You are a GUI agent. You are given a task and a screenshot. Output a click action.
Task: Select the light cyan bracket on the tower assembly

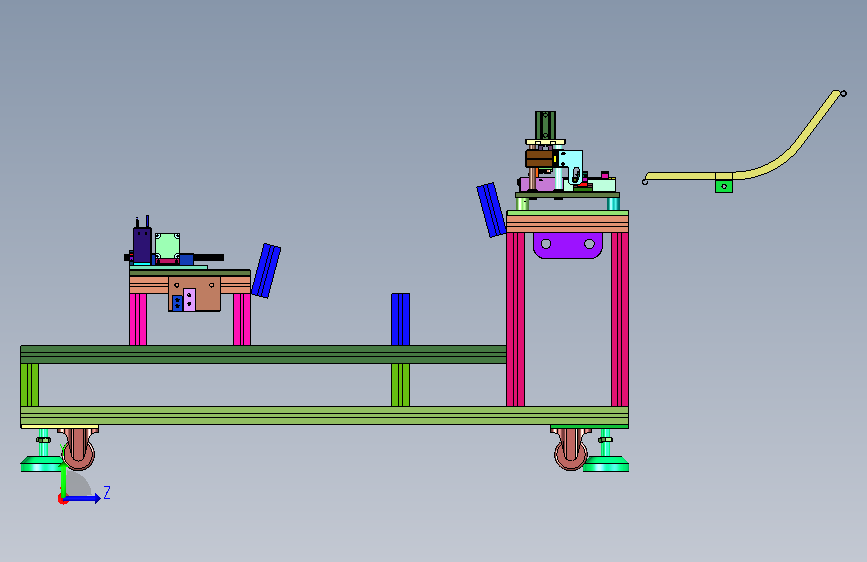[571, 166]
